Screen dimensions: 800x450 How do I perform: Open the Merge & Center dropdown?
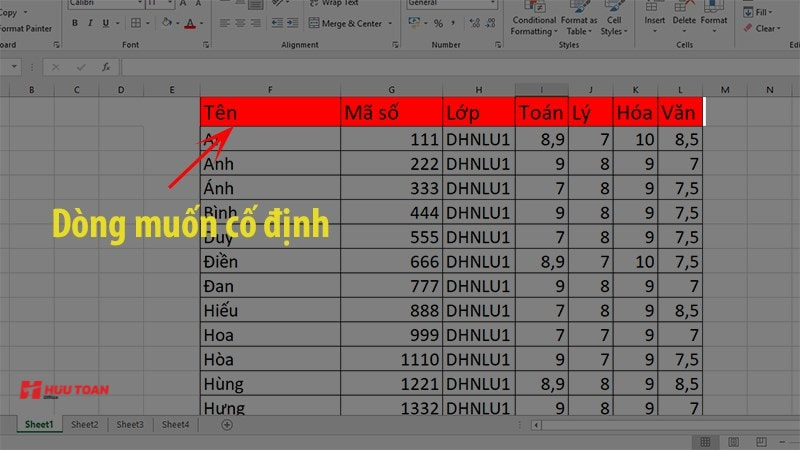coord(388,22)
